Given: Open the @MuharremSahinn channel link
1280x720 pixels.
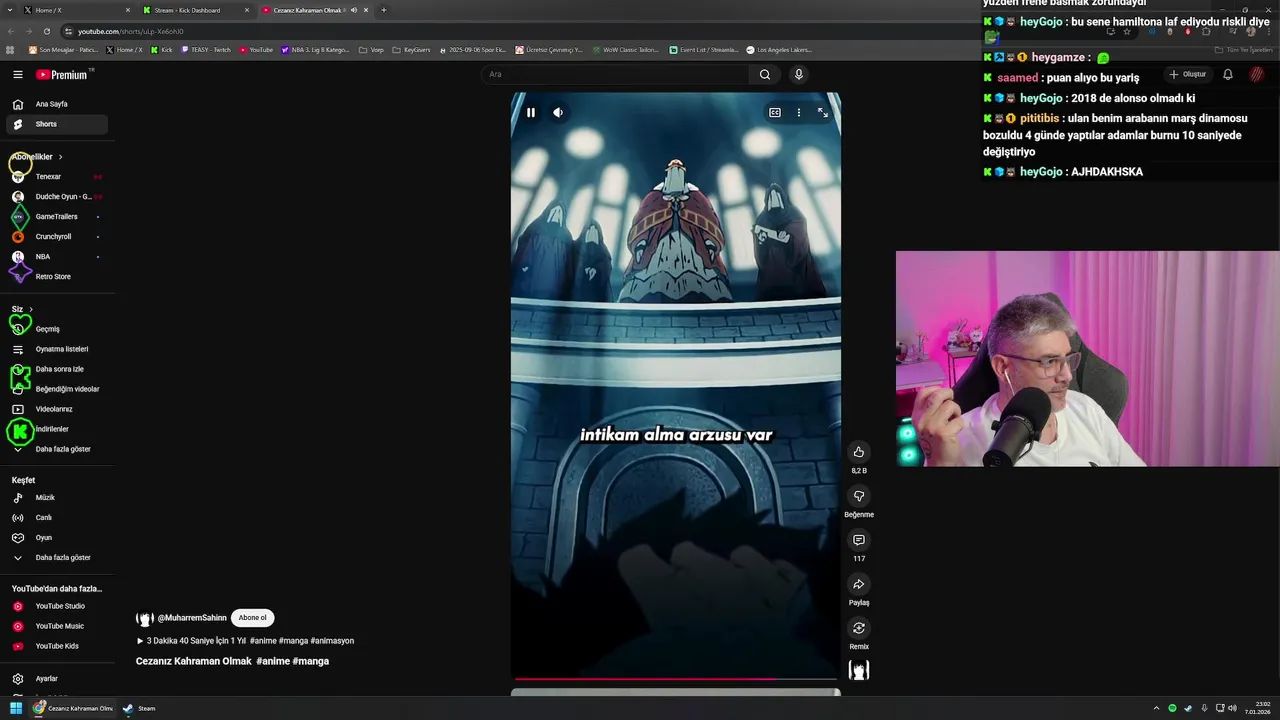Looking at the screenshot, I should 192,618.
